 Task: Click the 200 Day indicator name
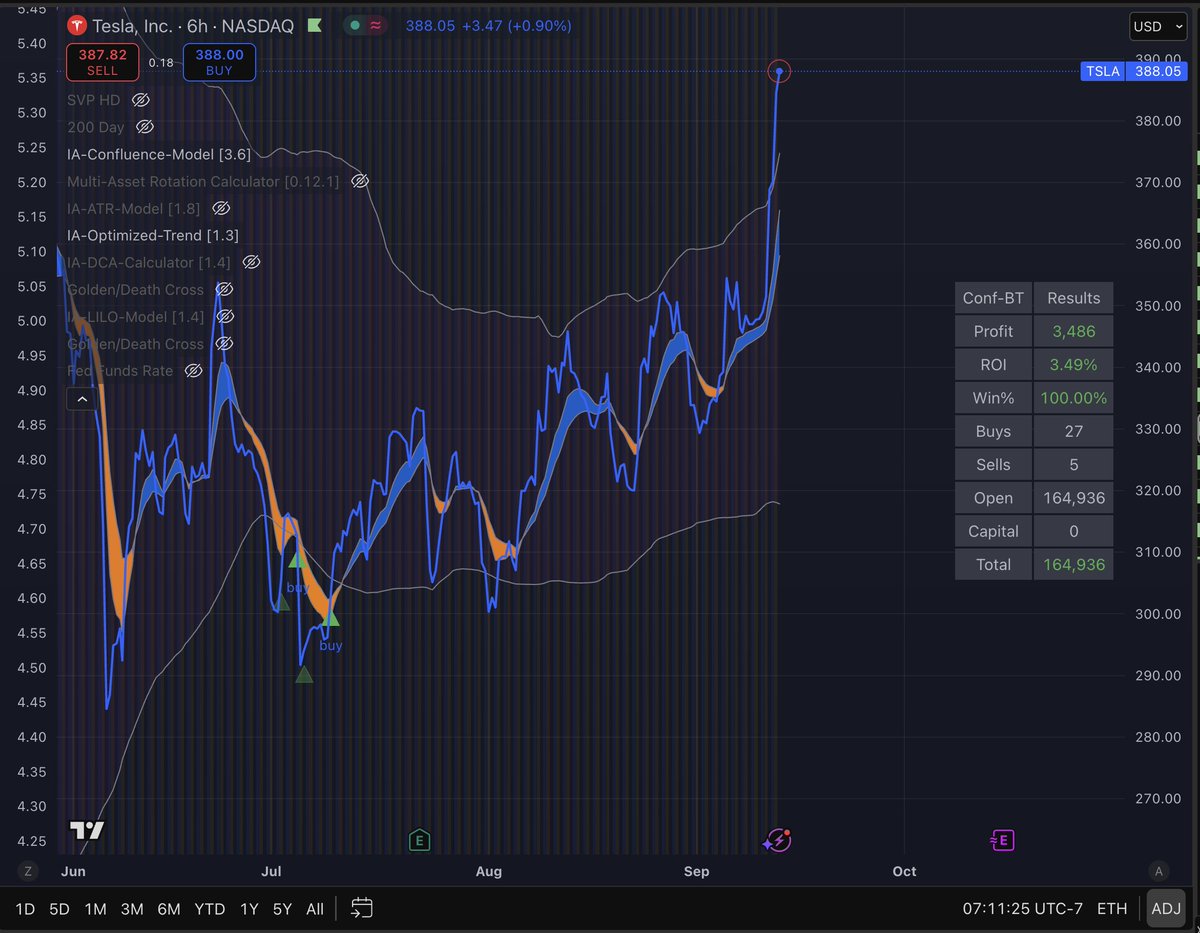(x=97, y=127)
